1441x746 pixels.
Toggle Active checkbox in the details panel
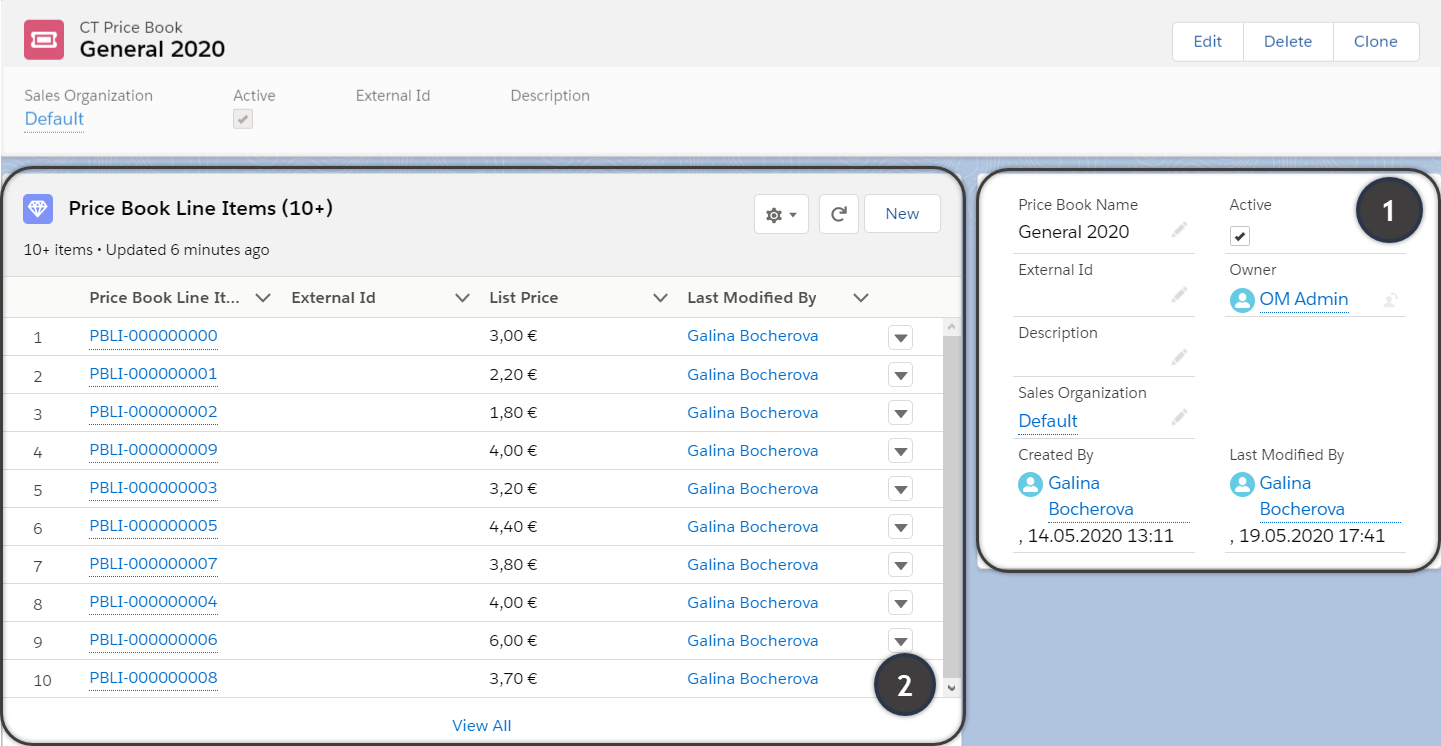pos(1240,237)
